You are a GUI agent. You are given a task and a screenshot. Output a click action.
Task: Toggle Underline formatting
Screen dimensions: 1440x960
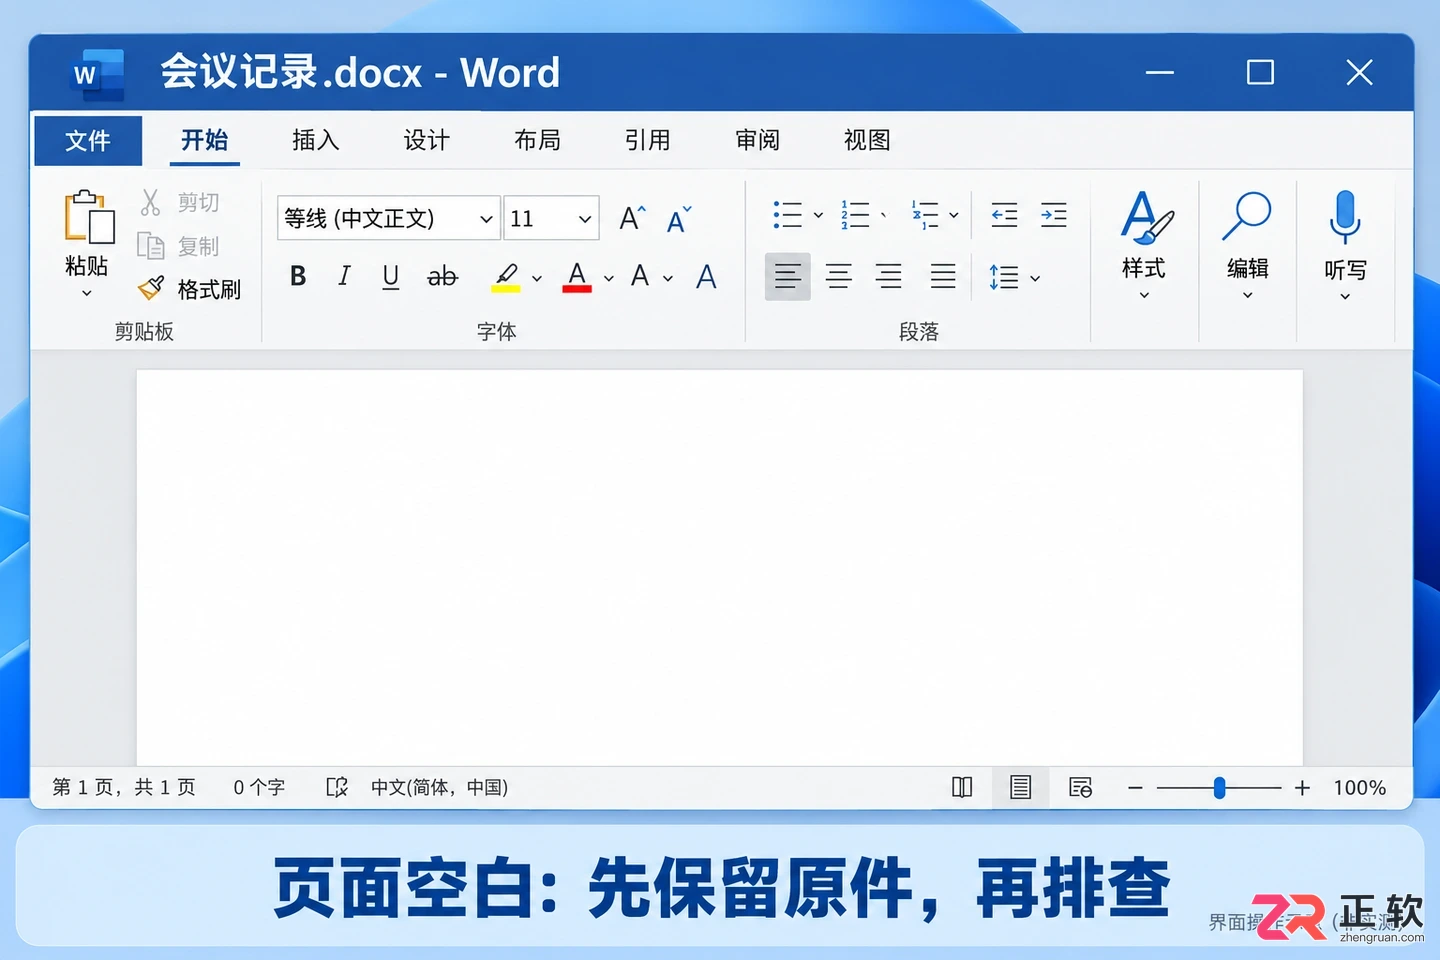[391, 277]
